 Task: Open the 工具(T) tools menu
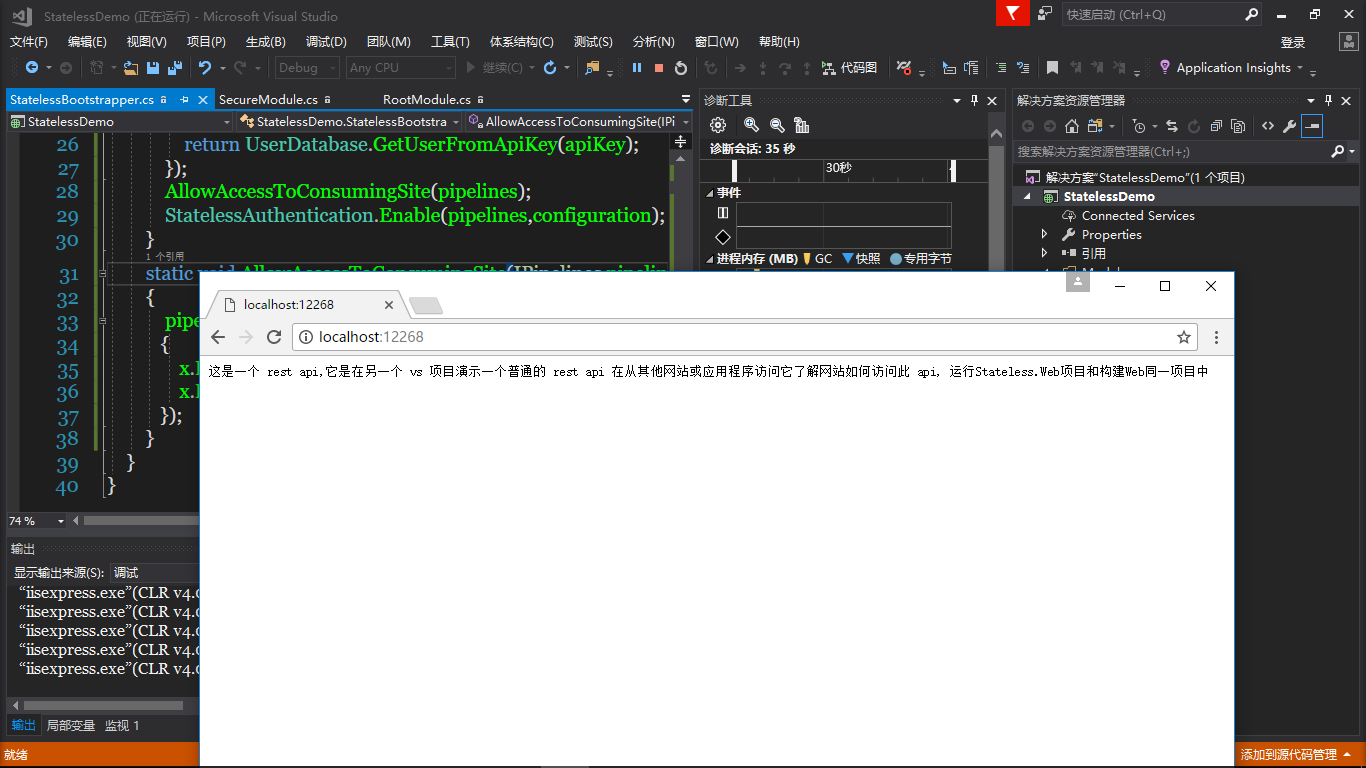point(450,42)
